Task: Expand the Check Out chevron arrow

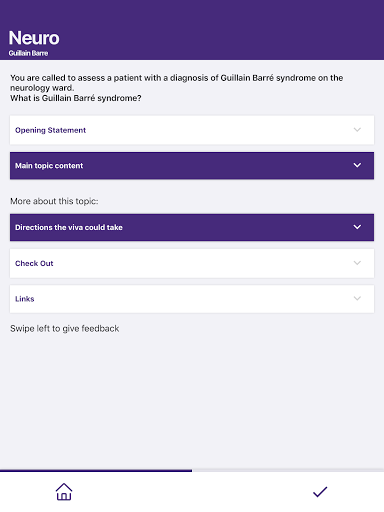Action: point(357,263)
